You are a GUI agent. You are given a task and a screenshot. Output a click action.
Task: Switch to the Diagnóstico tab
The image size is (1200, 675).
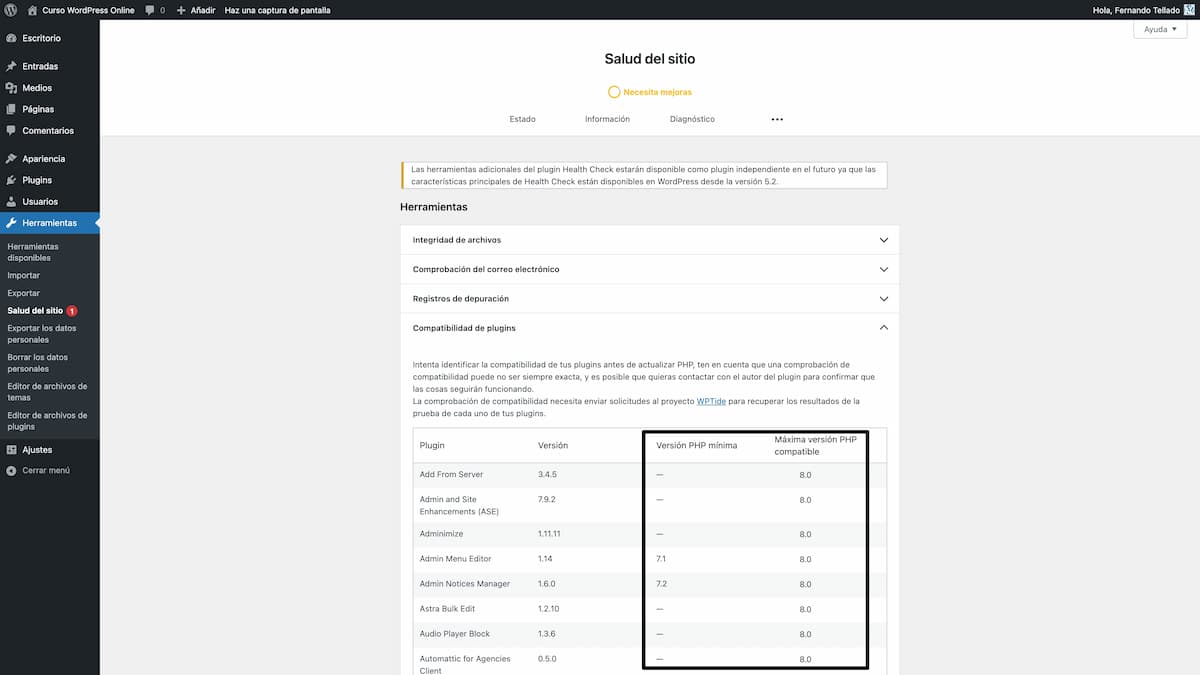click(692, 118)
